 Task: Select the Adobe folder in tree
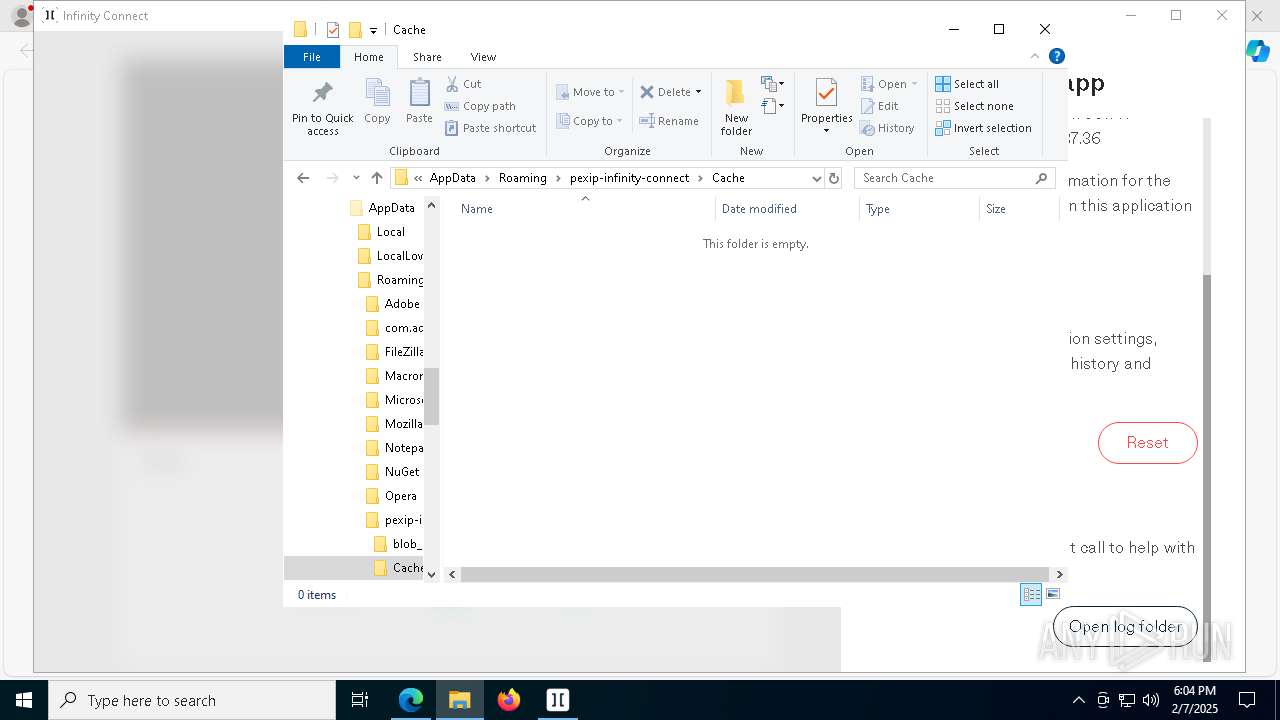[x=393, y=304]
